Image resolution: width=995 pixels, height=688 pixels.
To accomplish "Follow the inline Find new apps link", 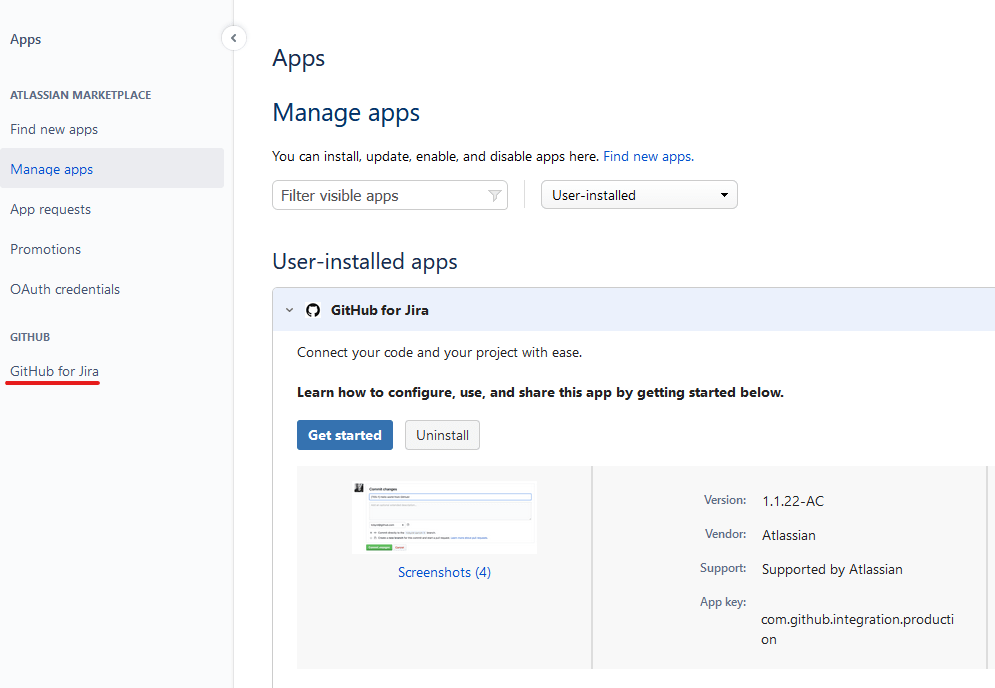I will [x=647, y=157].
